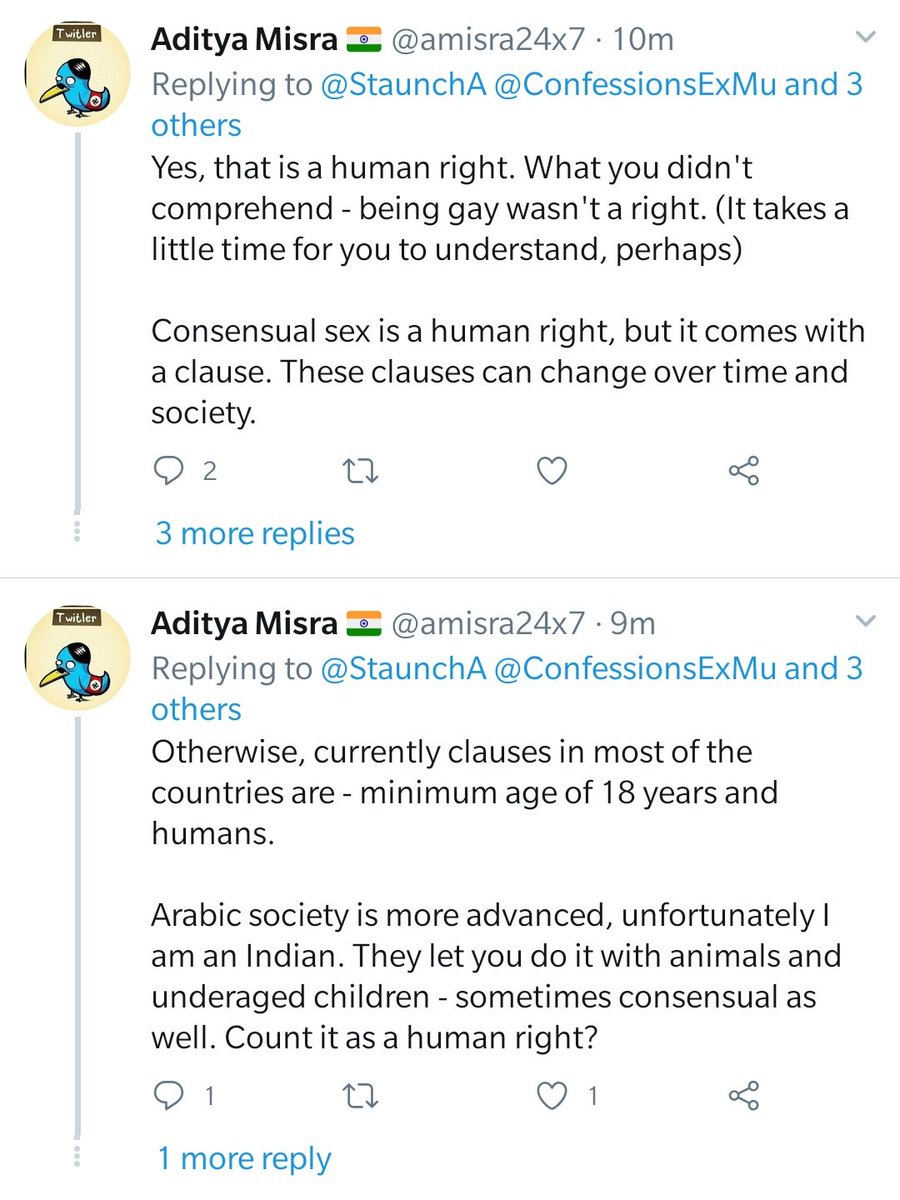
Task: Retweet the first tweet
Action: (x=362, y=470)
